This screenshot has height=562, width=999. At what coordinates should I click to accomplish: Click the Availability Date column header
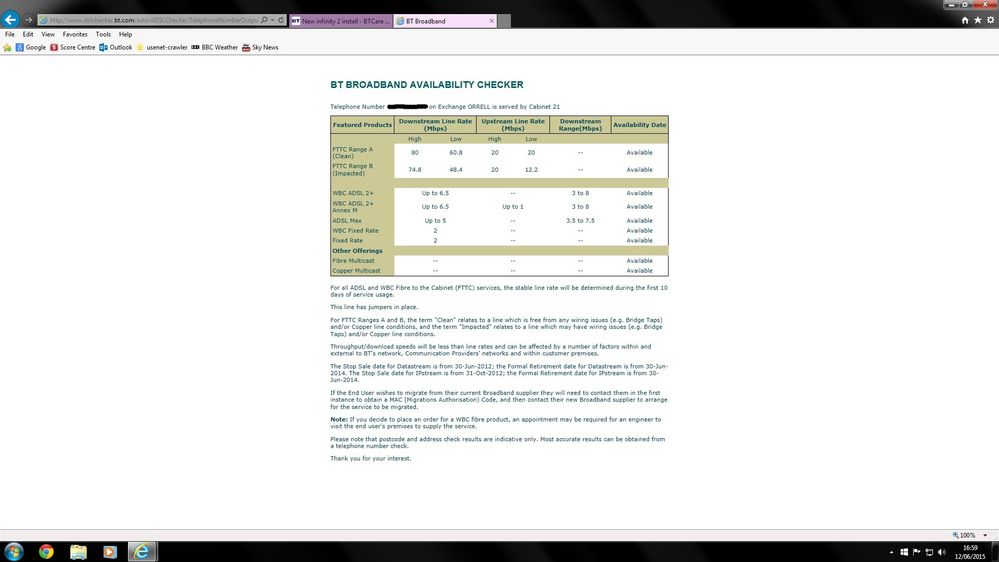tap(640, 125)
